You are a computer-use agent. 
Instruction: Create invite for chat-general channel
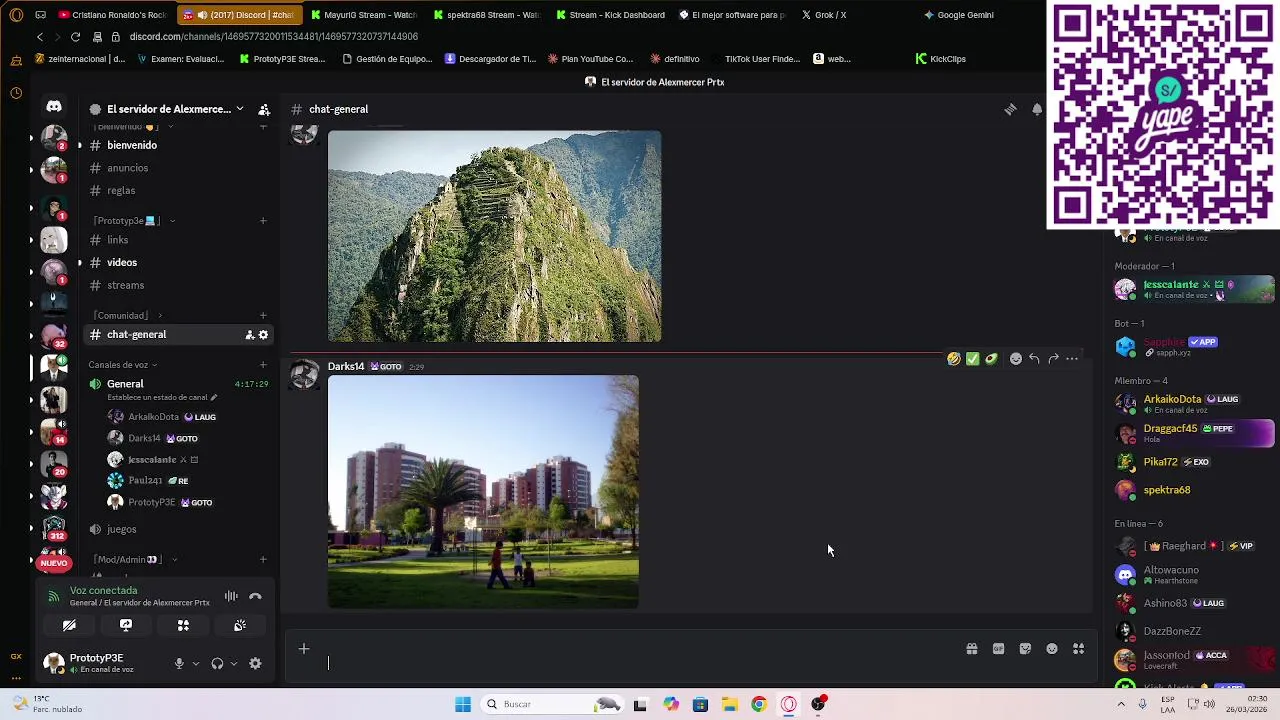pos(249,335)
